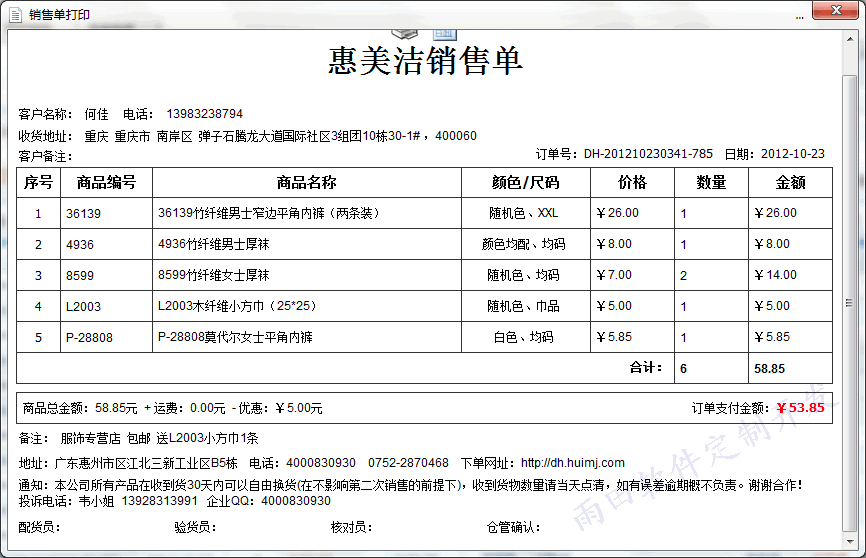Click the 颜色/尺码 column header

pyautogui.click(x=526, y=182)
